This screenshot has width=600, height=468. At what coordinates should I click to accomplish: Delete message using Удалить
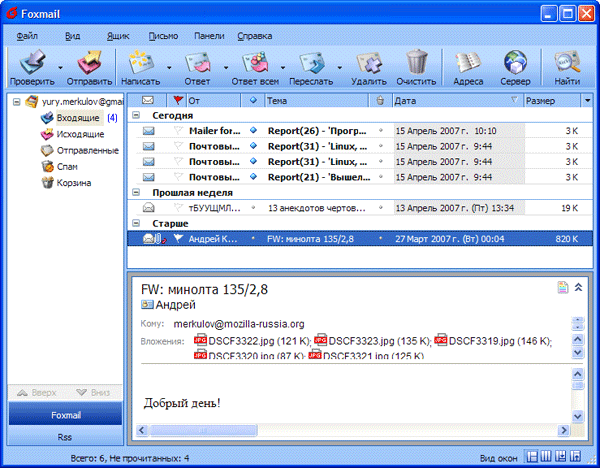(x=369, y=68)
